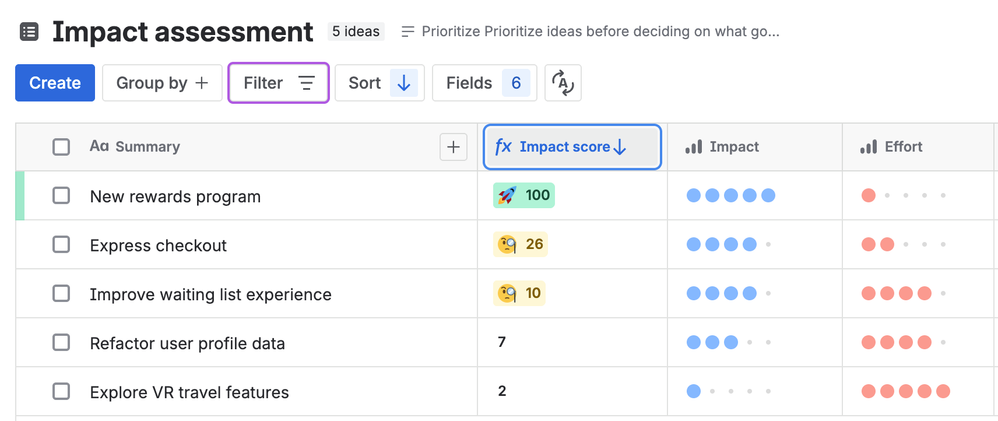Open the Group by dropdown
This screenshot has width=998, height=421.
162,83
